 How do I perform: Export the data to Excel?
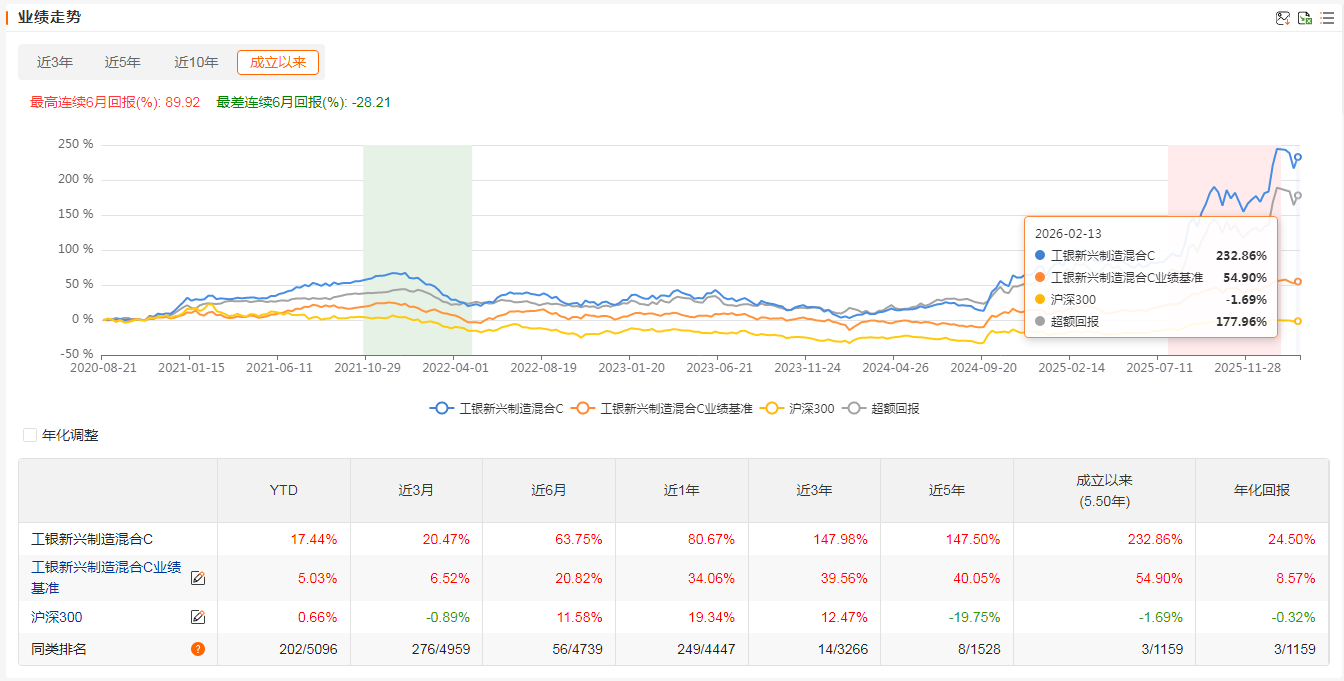click(x=1305, y=18)
